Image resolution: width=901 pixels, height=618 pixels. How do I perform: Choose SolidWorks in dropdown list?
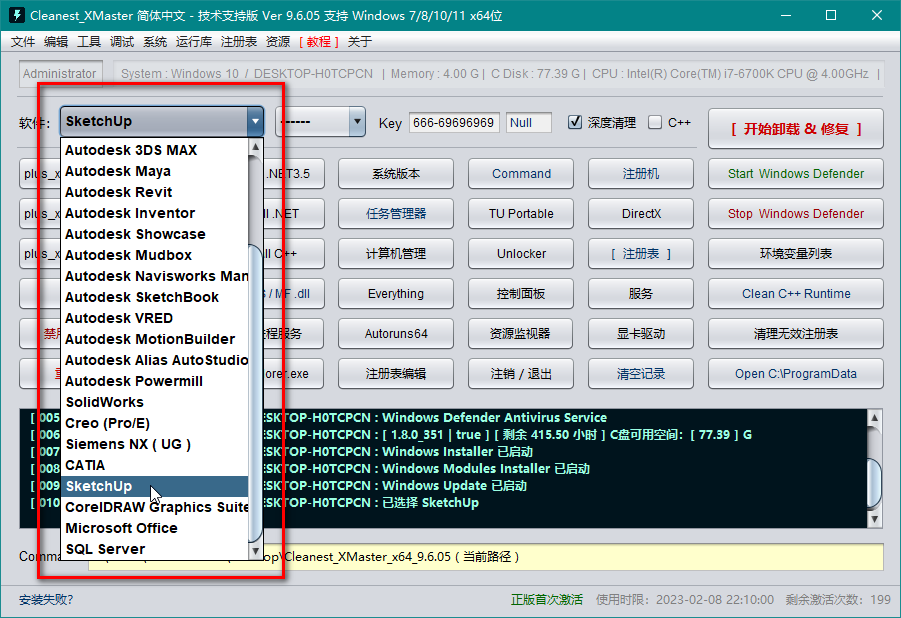155,402
